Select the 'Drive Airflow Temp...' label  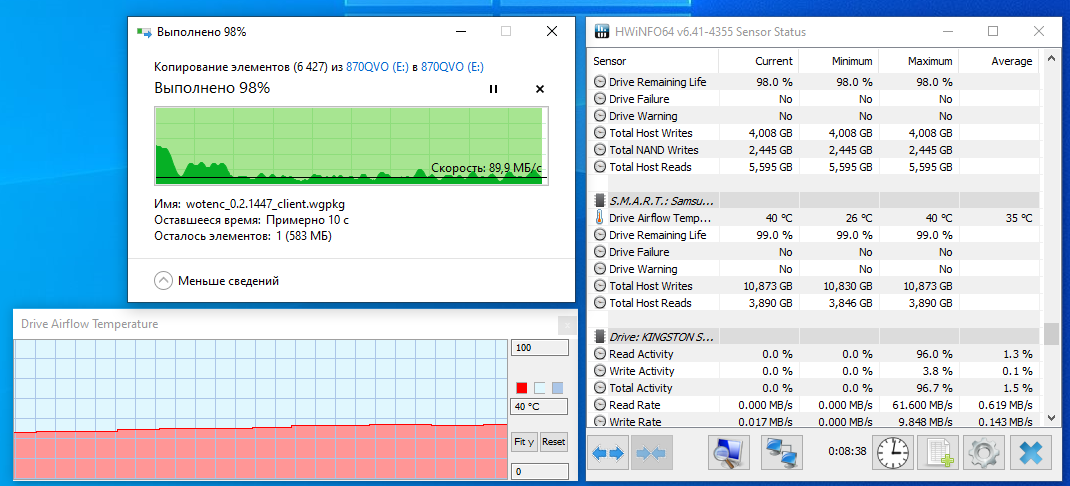pyautogui.click(x=661, y=218)
